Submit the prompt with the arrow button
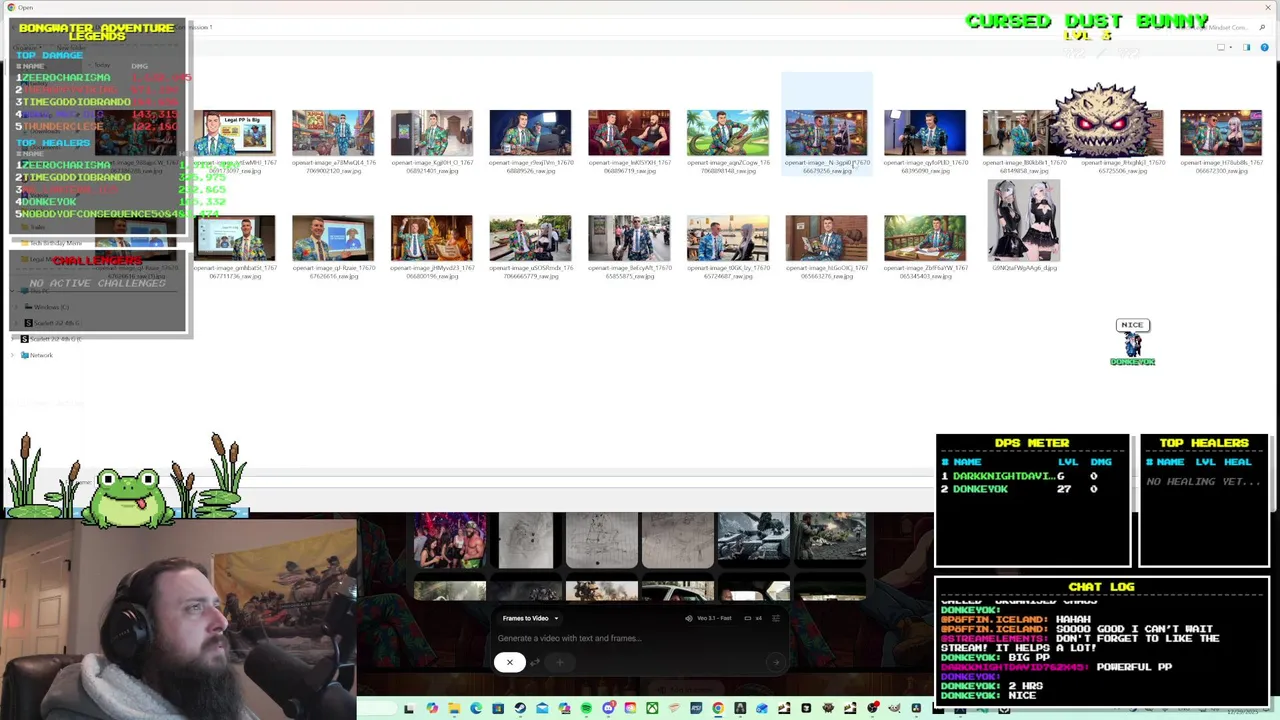 click(775, 662)
